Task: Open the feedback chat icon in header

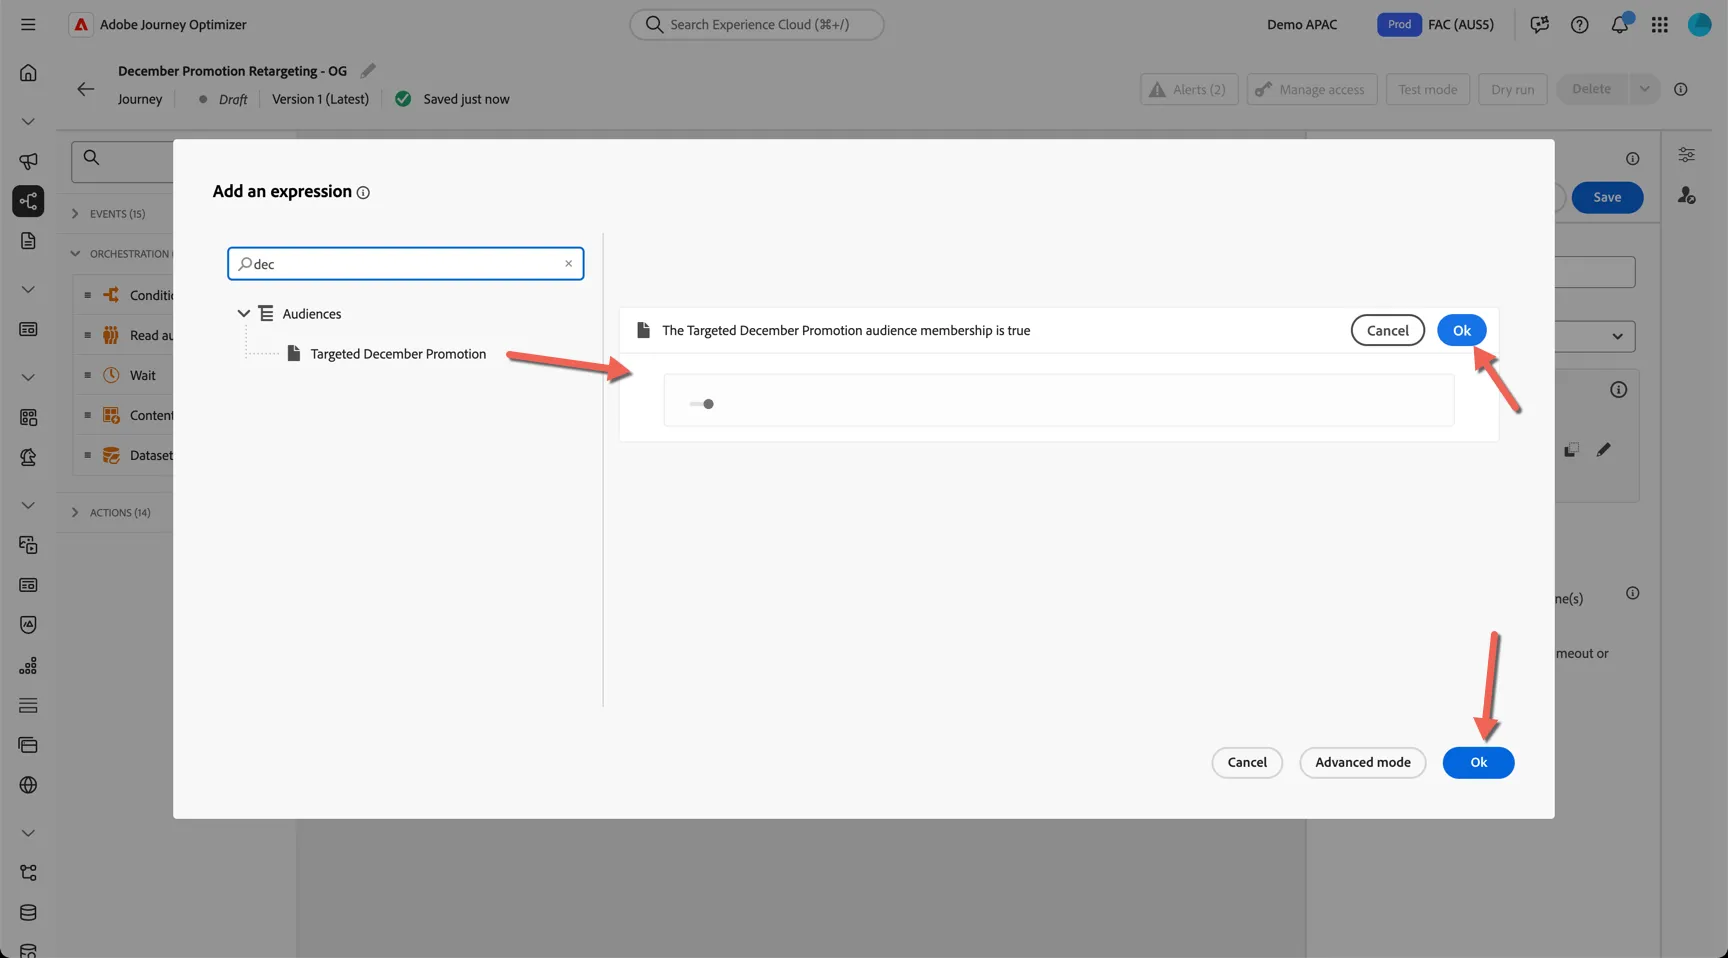Action: coord(1539,25)
